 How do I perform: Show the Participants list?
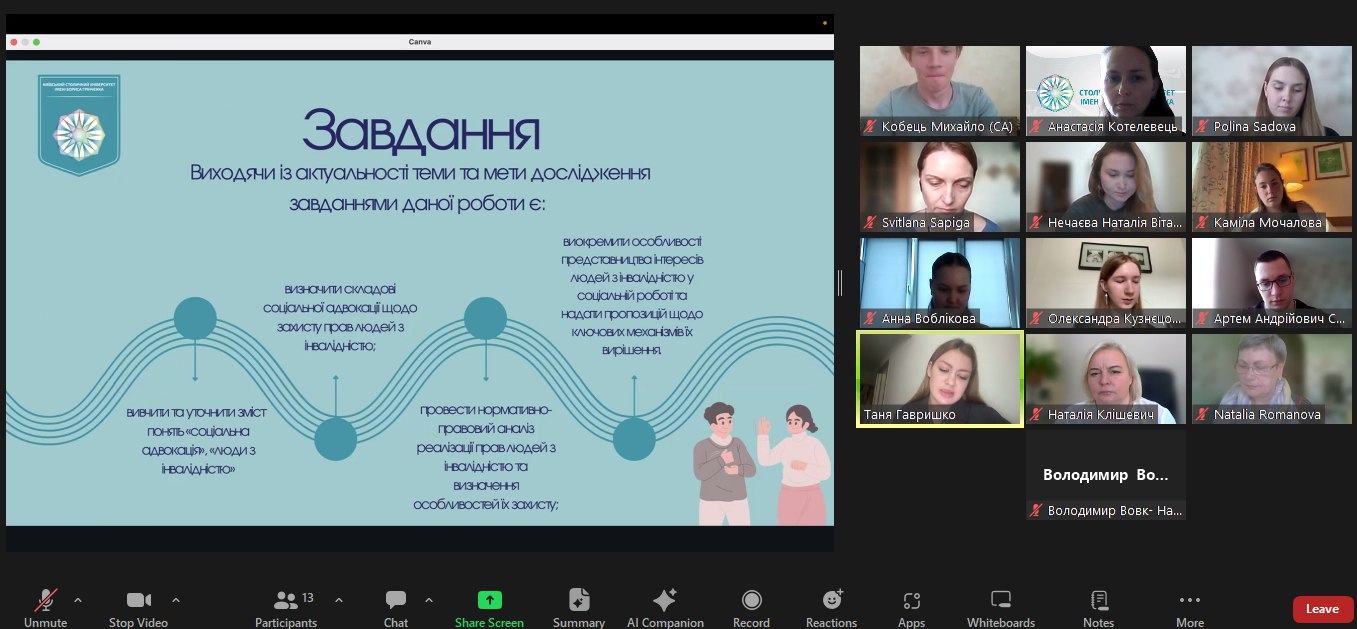(286, 600)
